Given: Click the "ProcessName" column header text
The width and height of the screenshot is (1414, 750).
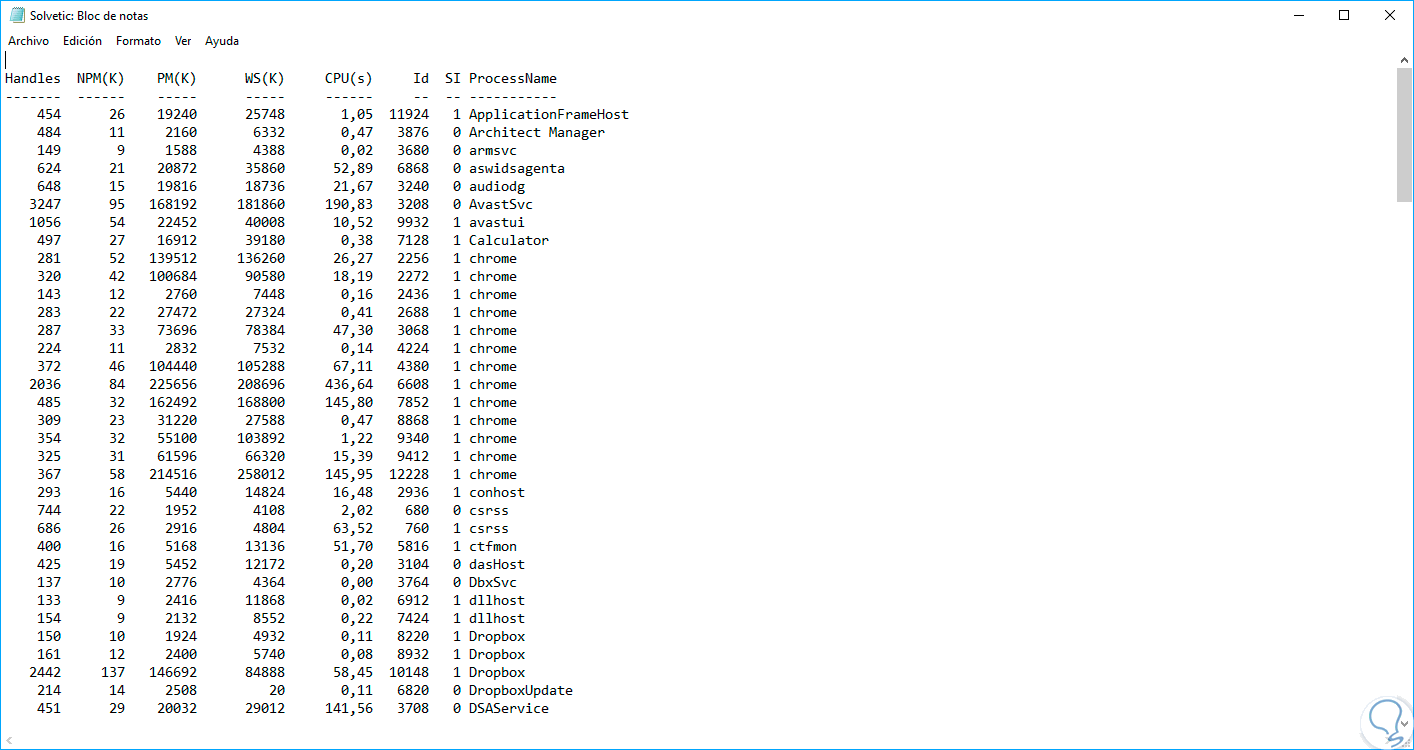Looking at the screenshot, I should point(513,78).
